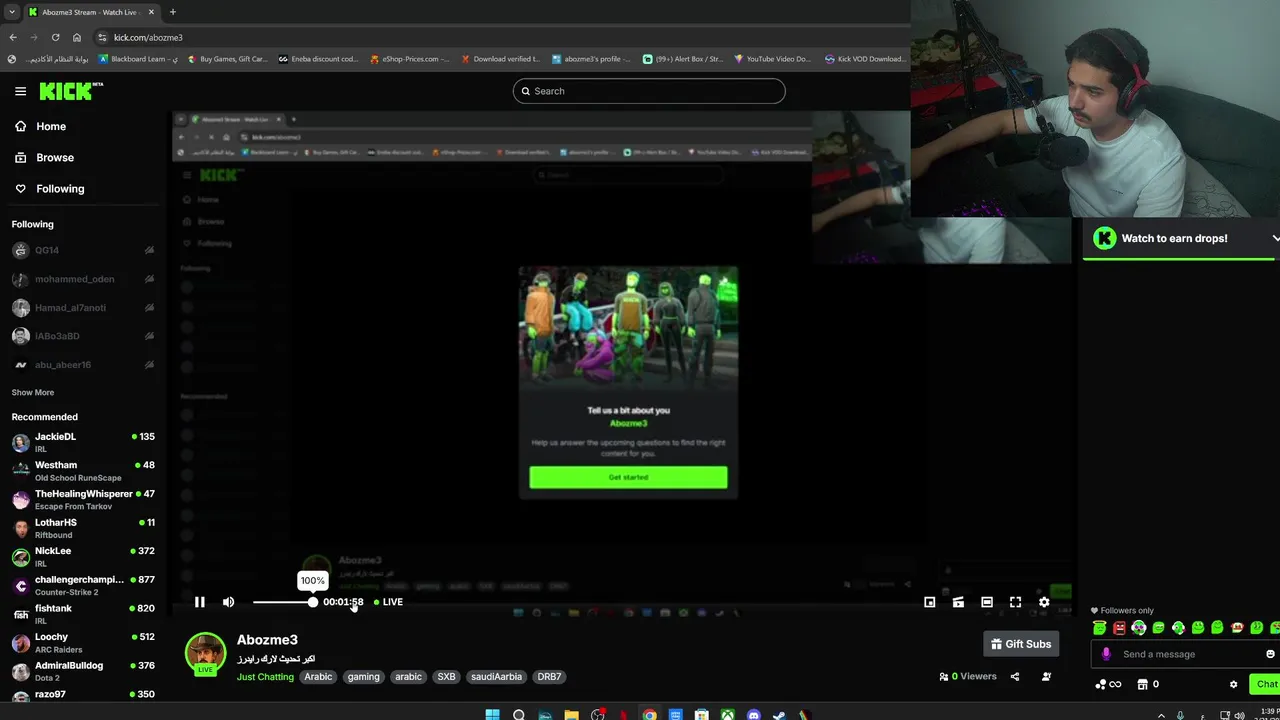Go back in browser
The width and height of the screenshot is (1280, 720).
13,37
